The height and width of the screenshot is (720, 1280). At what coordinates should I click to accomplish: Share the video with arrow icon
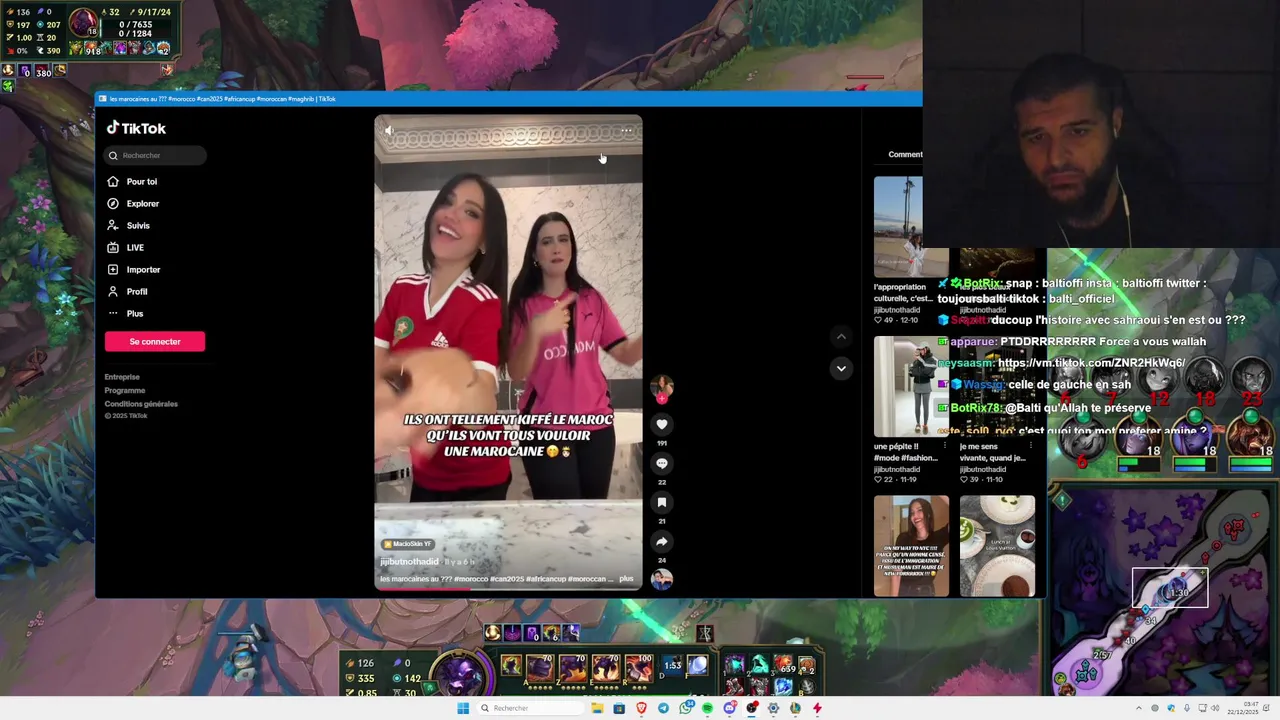pos(662,541)
